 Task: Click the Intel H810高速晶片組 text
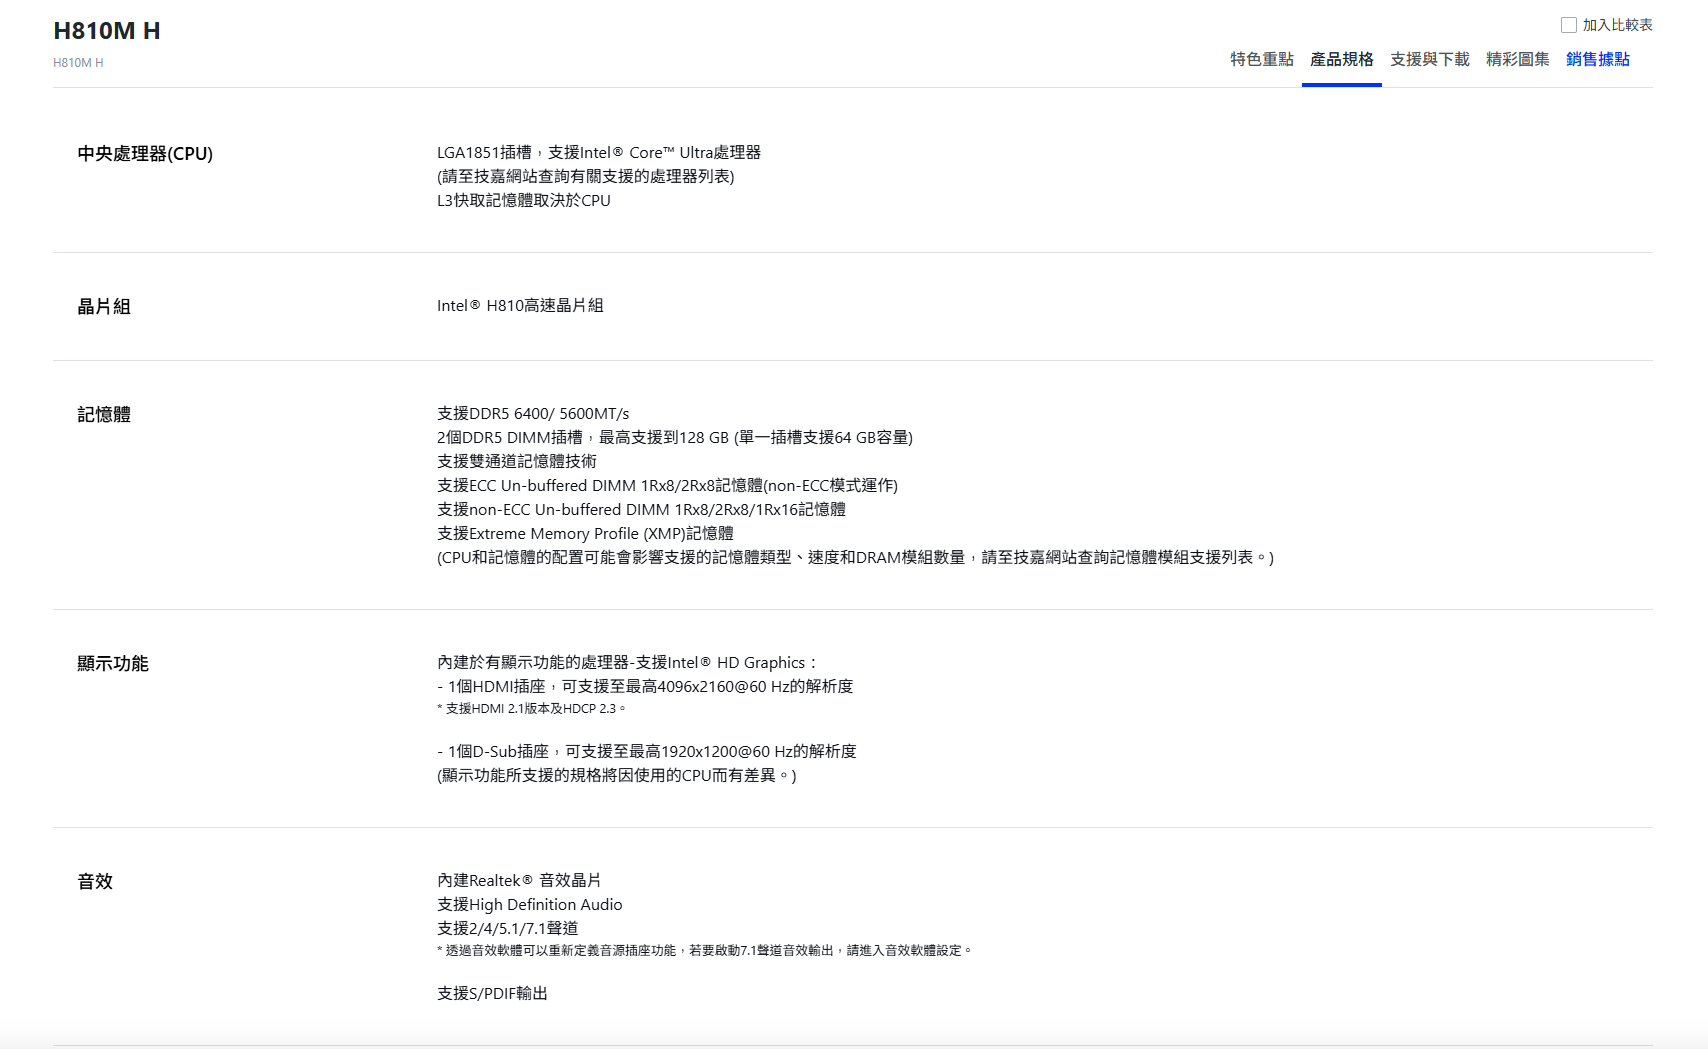point(520,306)
